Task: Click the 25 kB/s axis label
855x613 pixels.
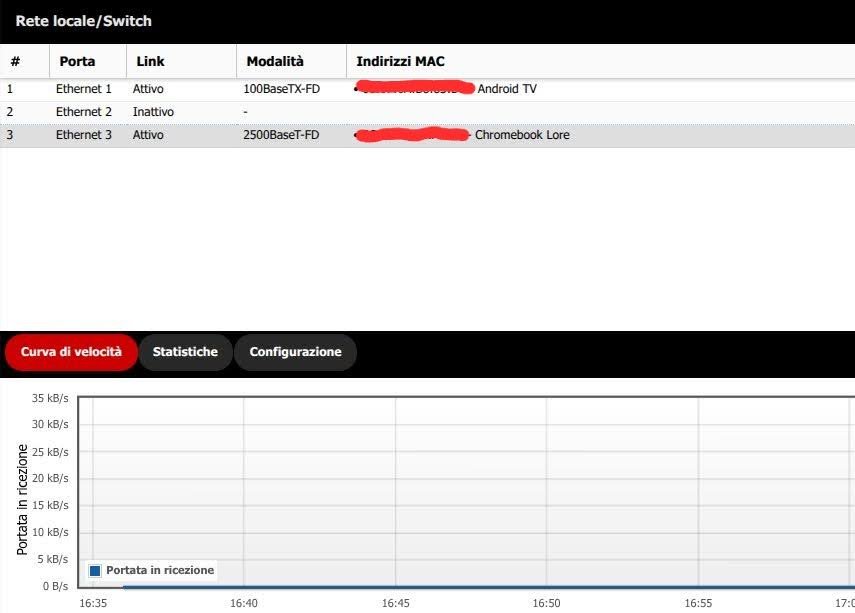Action: pos(50,452)
